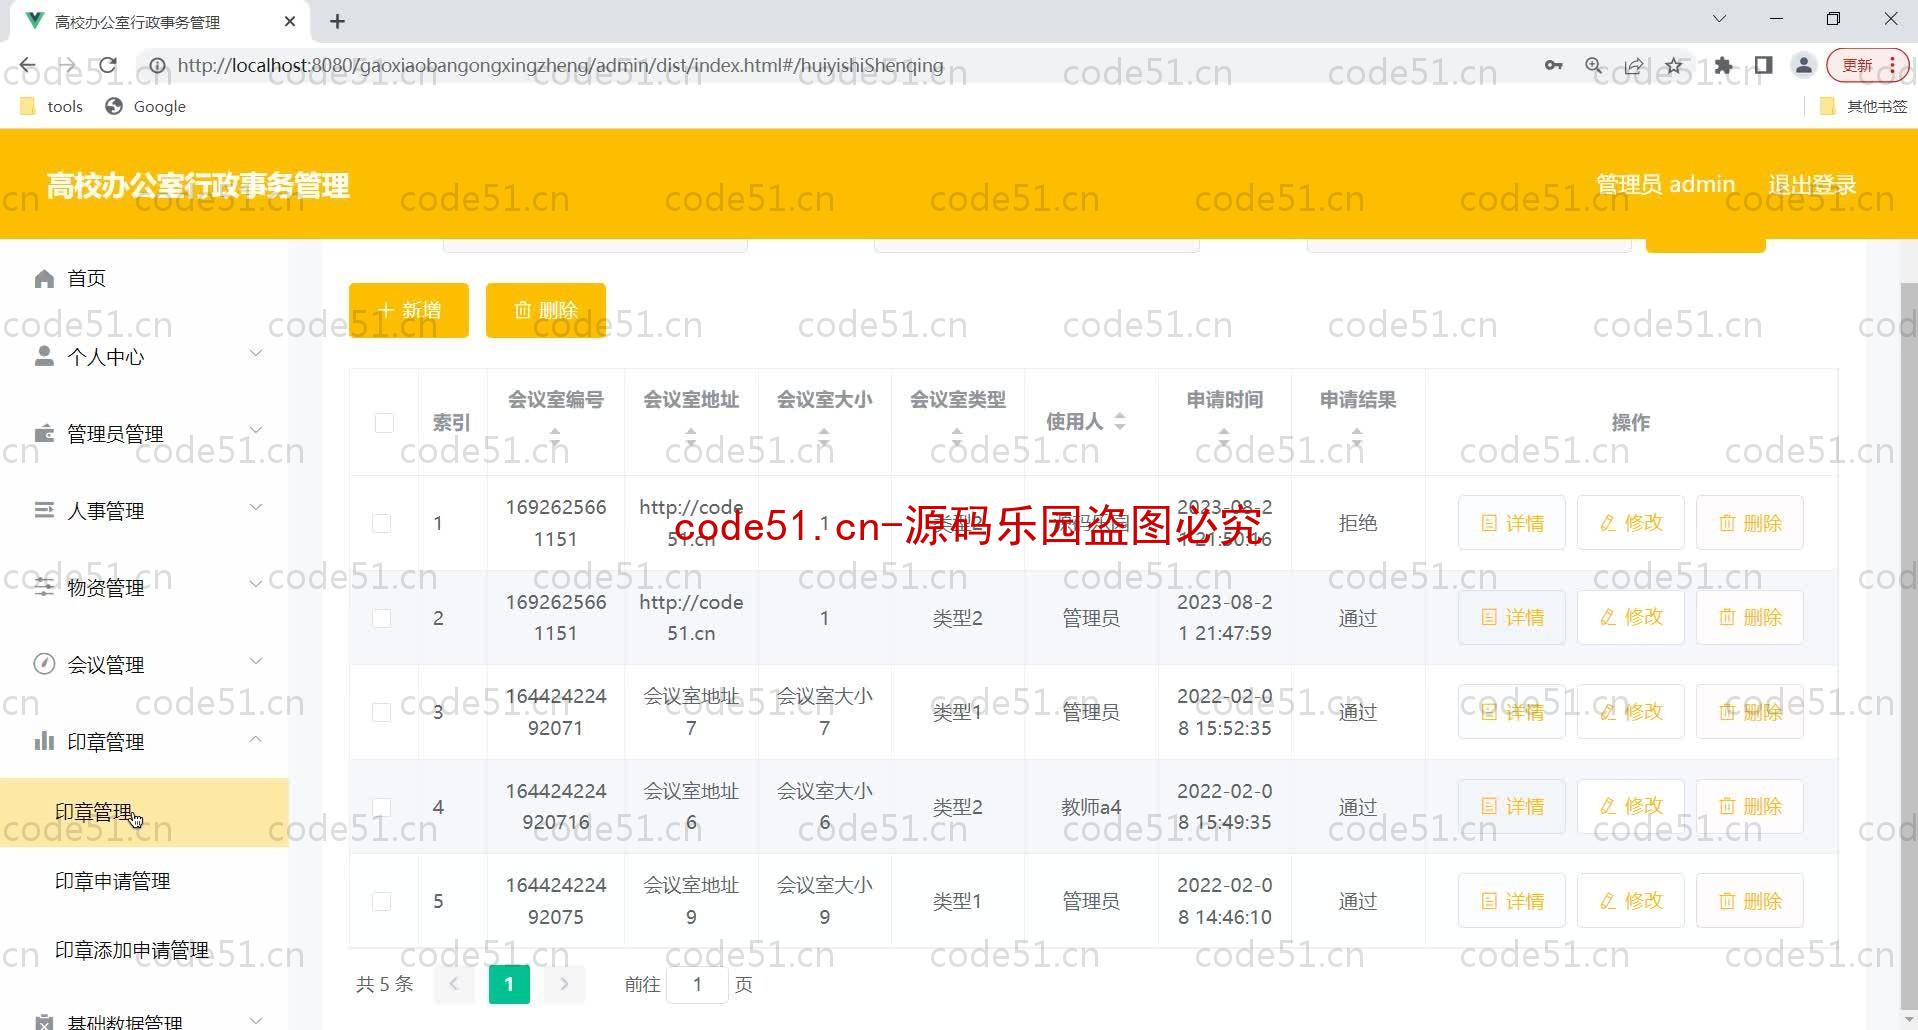
Task: Open the 会议管理 menu label
Action: click(105, 665)
